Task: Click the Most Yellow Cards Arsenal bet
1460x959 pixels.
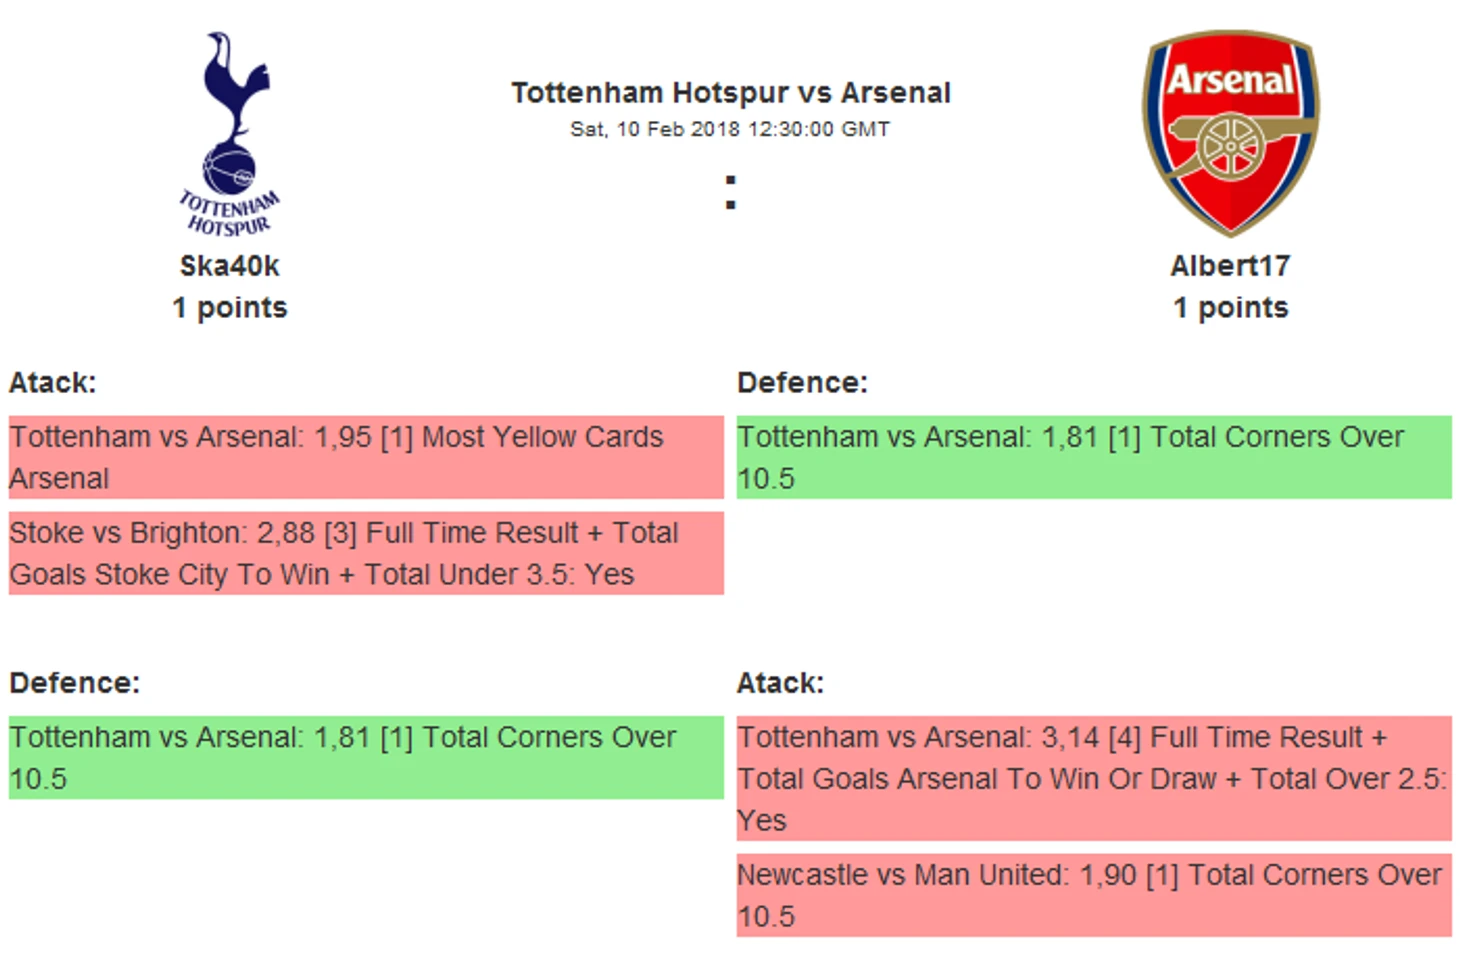Action: pyautogui.click(x=366, y=457)
